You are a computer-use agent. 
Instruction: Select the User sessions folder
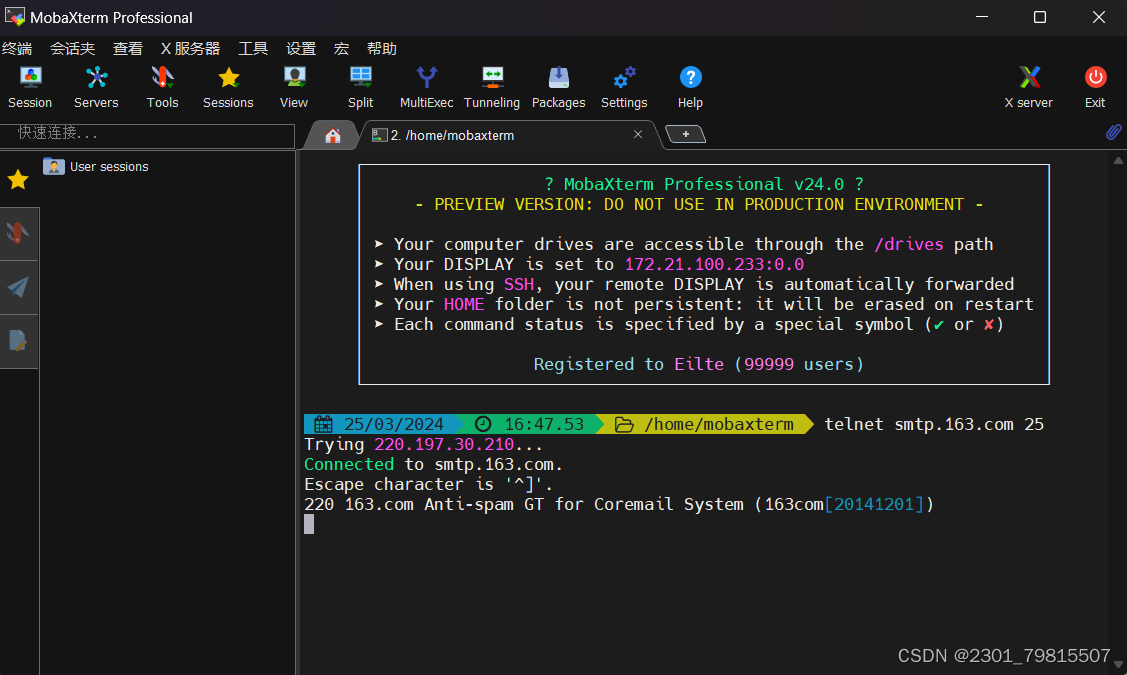point(96,167)
